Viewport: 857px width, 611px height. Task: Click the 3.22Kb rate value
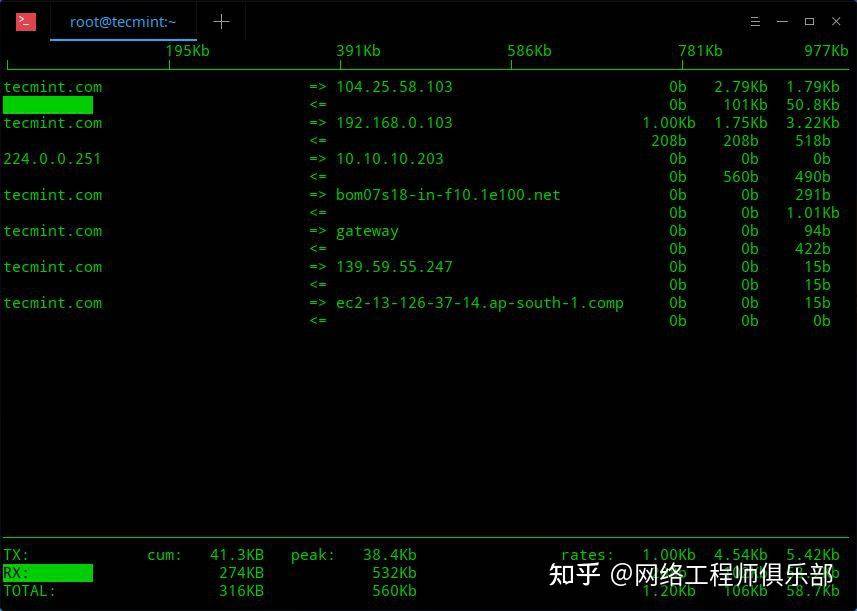coord(813,123)
